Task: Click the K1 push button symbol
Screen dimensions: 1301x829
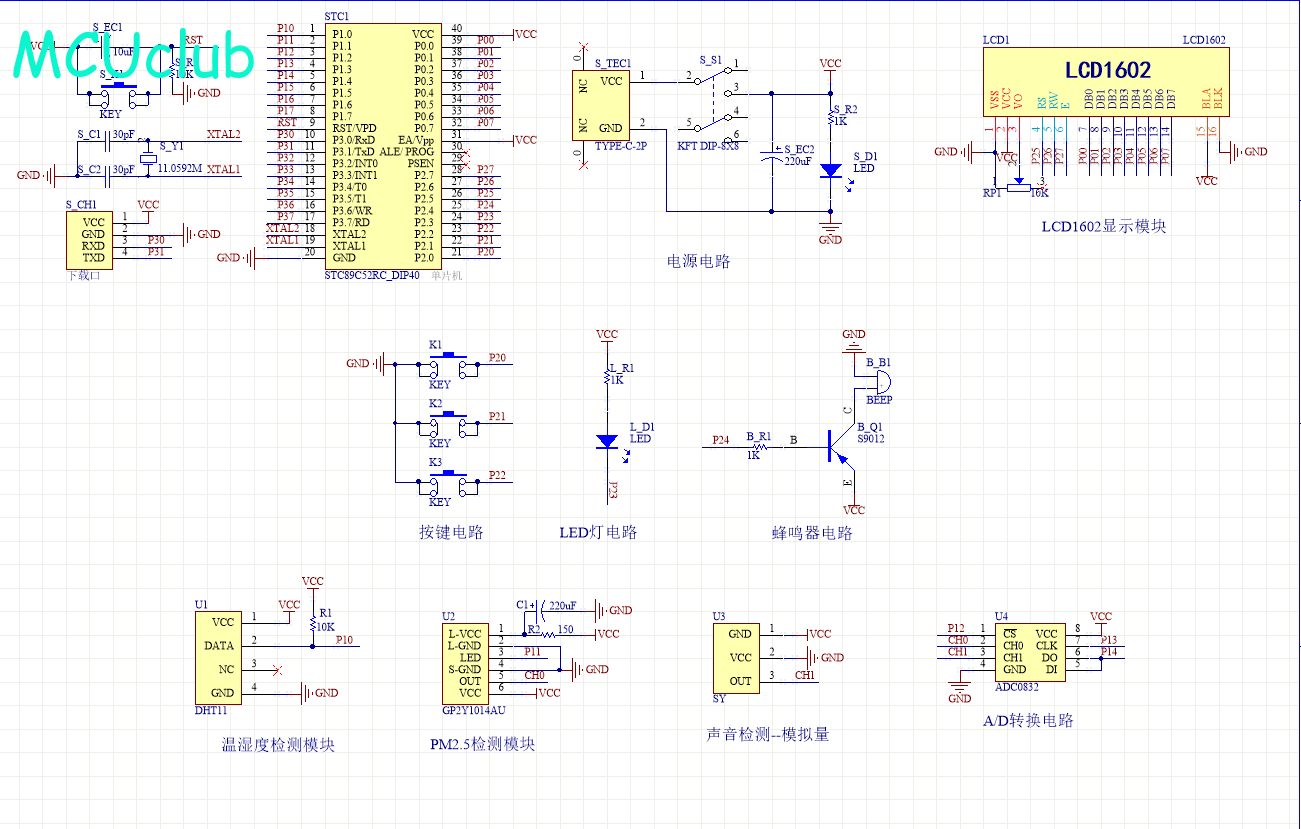Action: tap(449, 367)
